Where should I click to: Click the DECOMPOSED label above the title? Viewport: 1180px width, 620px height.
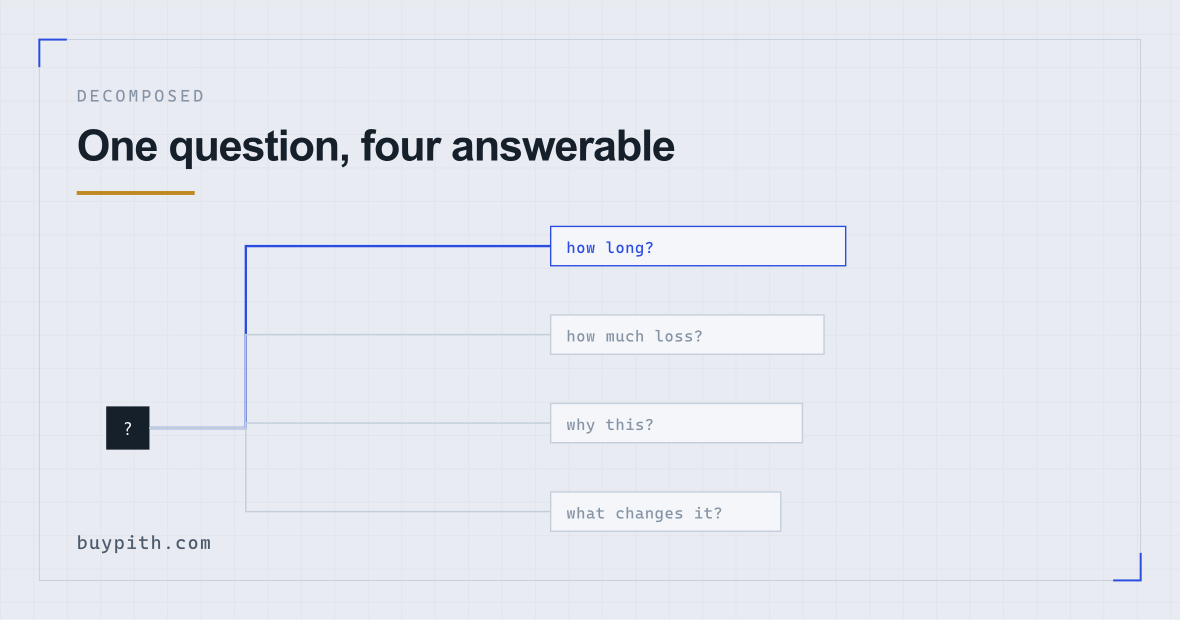click(141, 96)
